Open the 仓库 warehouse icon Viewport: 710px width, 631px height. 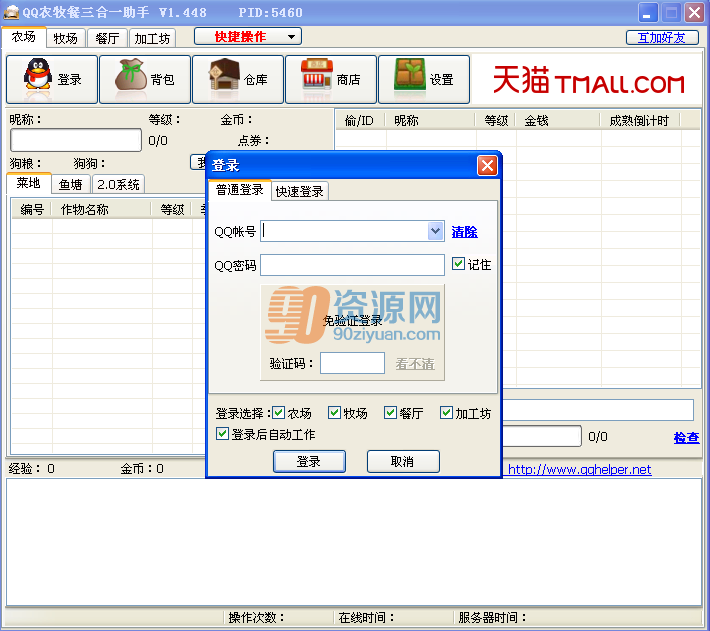click(238, 79)
